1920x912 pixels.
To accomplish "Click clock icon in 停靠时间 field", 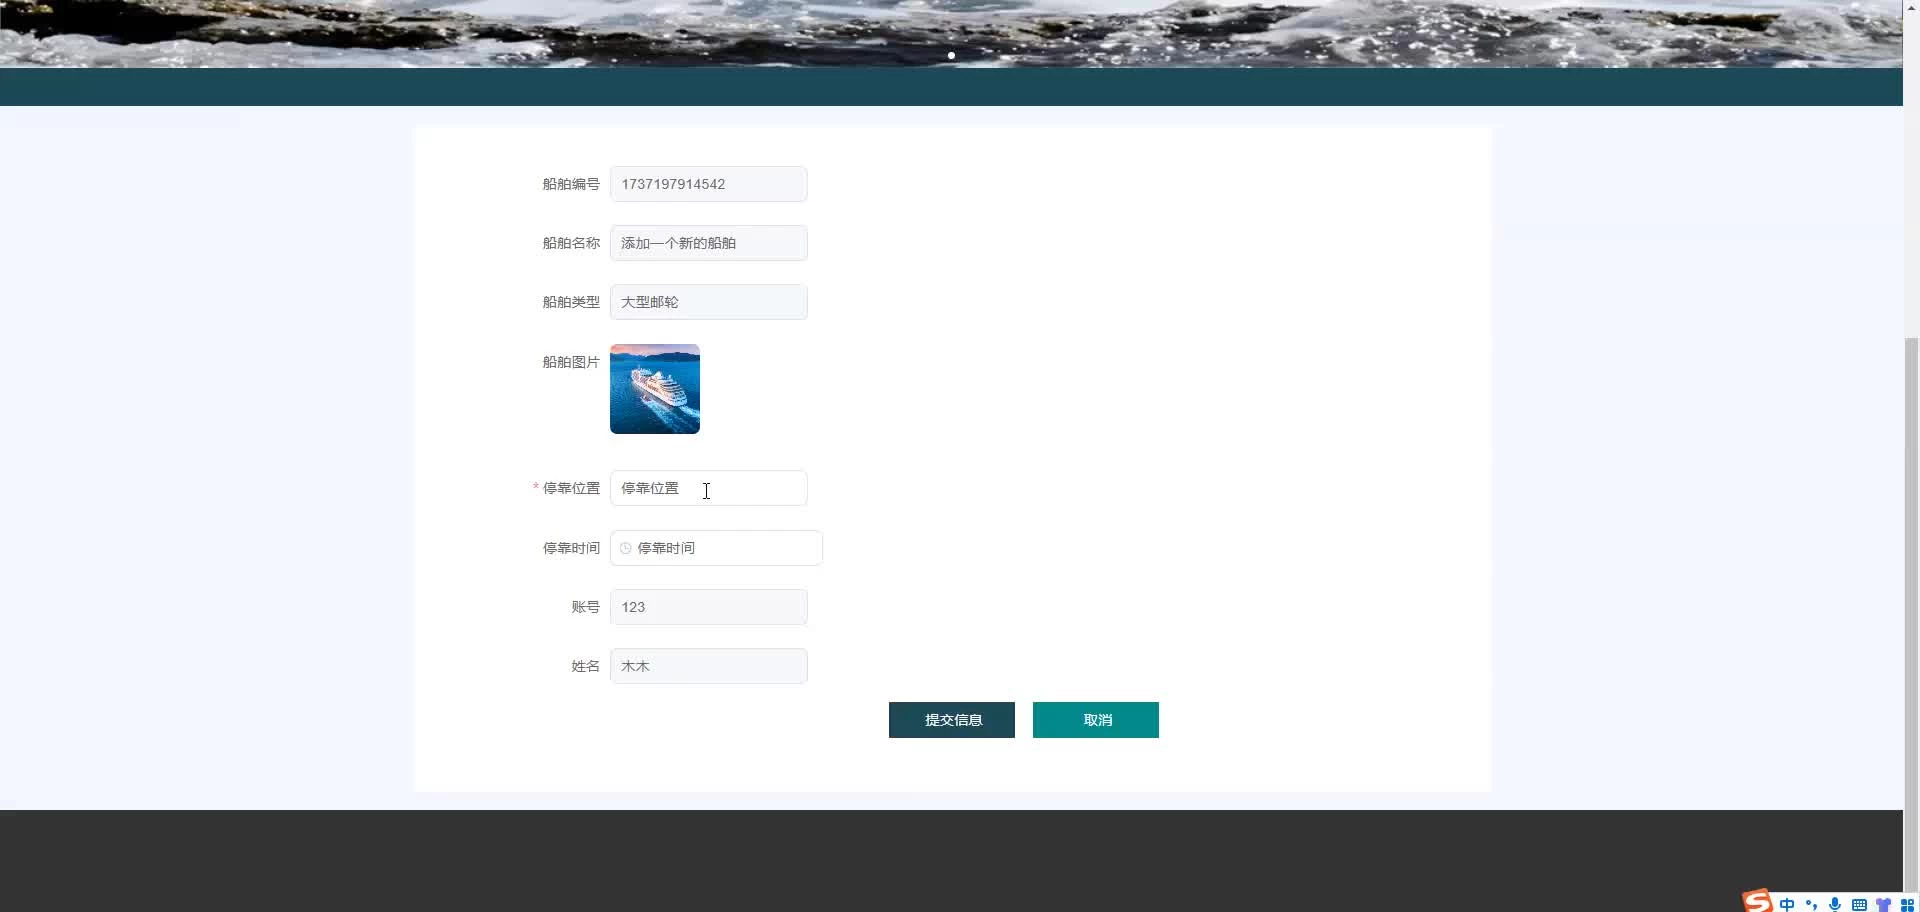I will [x=626, y=548].
